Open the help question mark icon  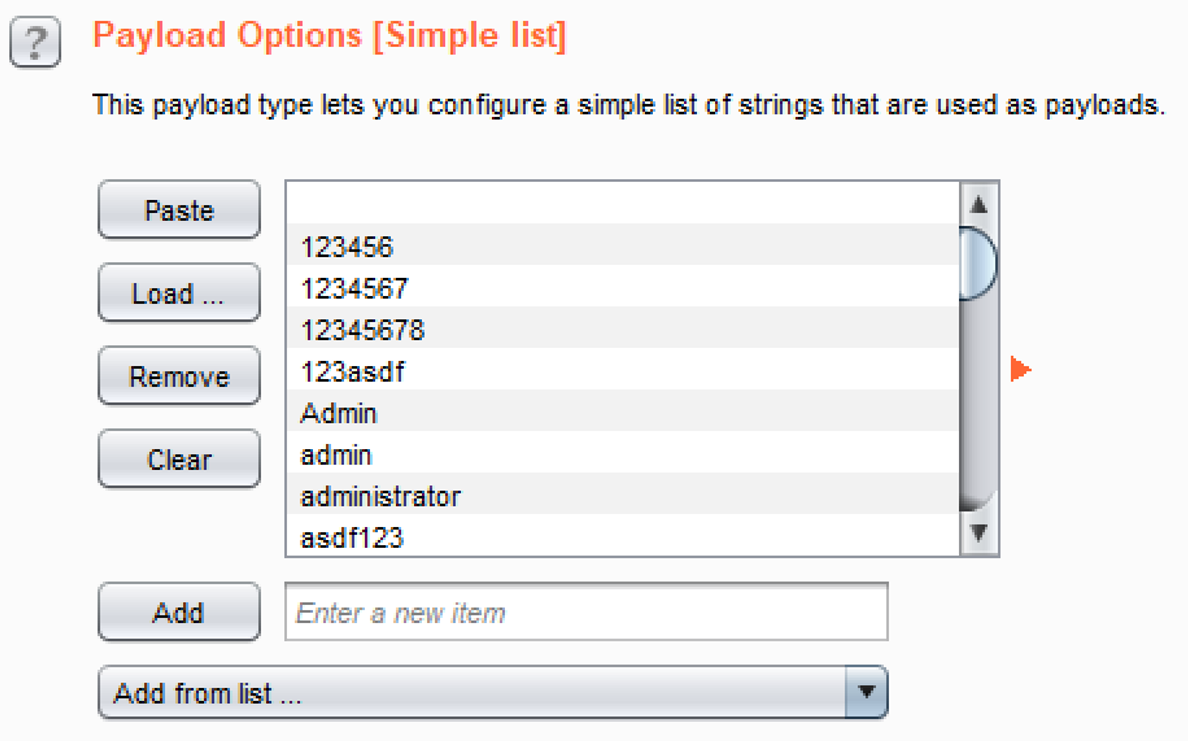pos(35,44)
